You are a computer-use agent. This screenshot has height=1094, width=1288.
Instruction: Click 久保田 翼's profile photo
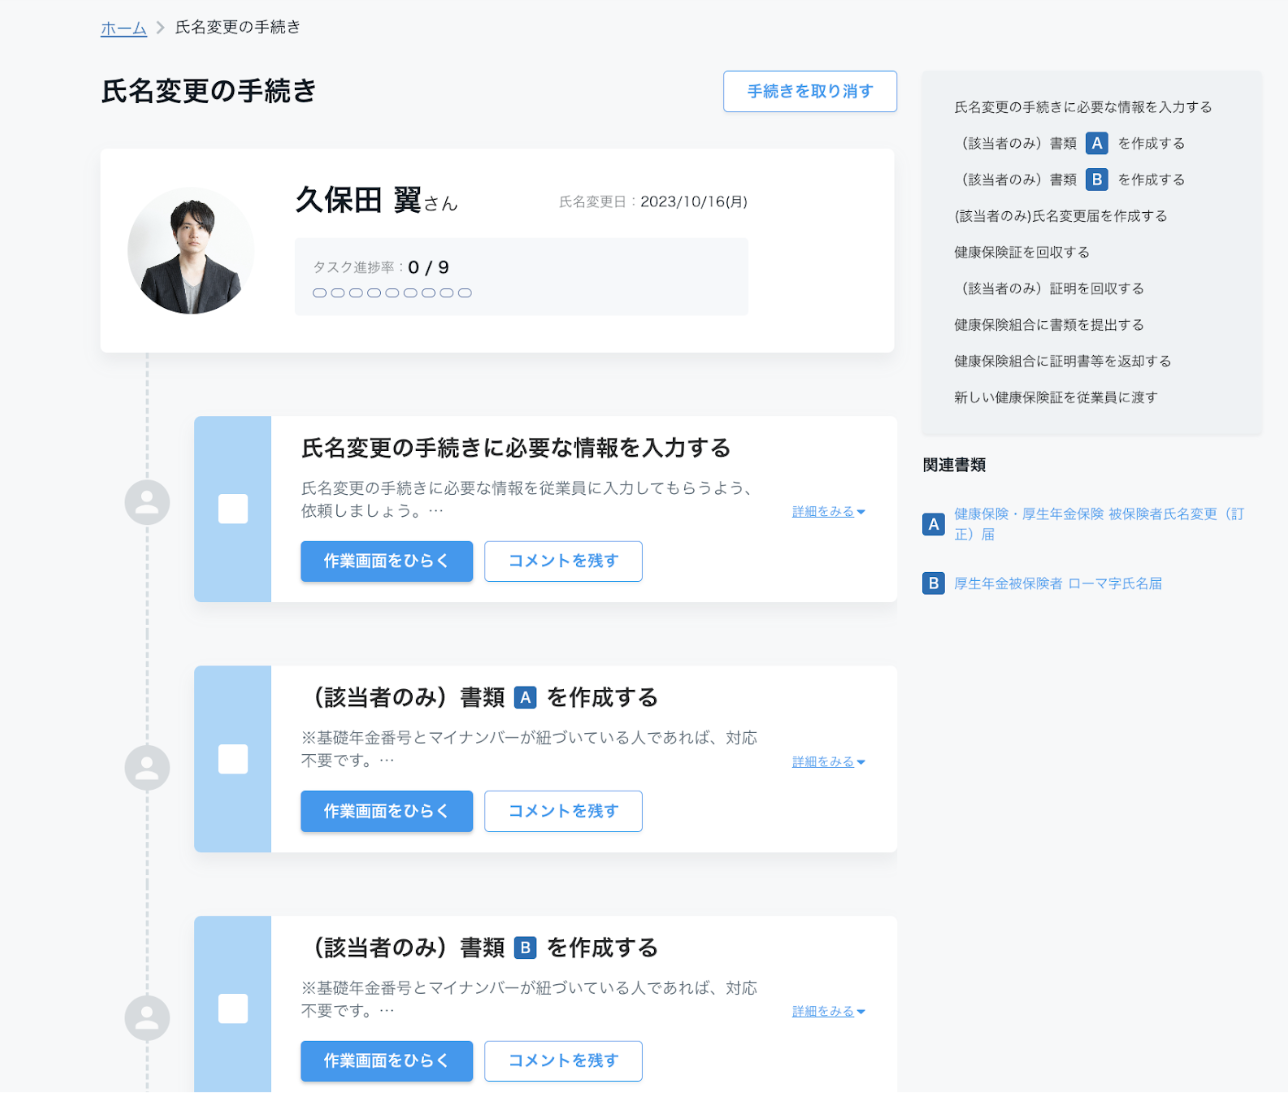pos(191,251)
